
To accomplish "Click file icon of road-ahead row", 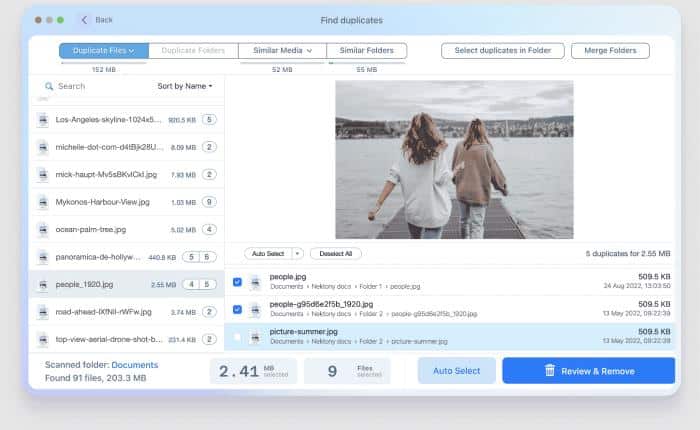I will coord(43,312).
